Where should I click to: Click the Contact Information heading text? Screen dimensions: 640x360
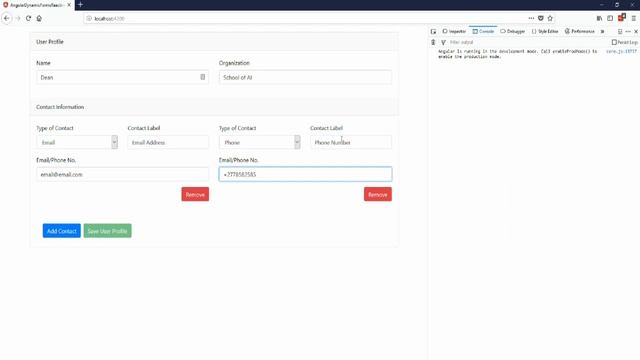click(x=60, y=107)
